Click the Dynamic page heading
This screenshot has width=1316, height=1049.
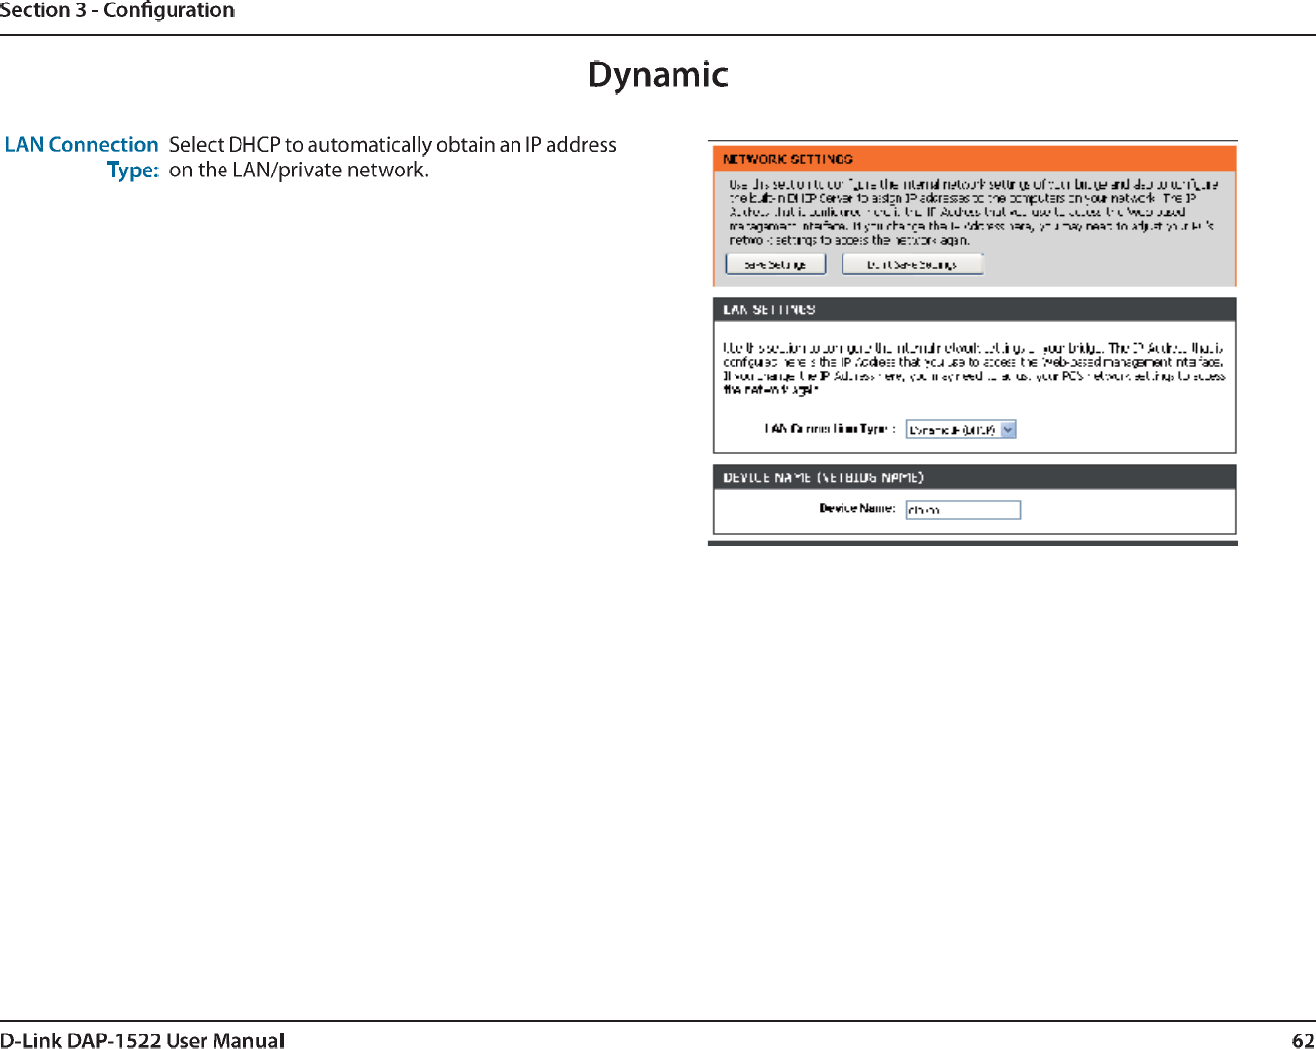click(658, 75)
